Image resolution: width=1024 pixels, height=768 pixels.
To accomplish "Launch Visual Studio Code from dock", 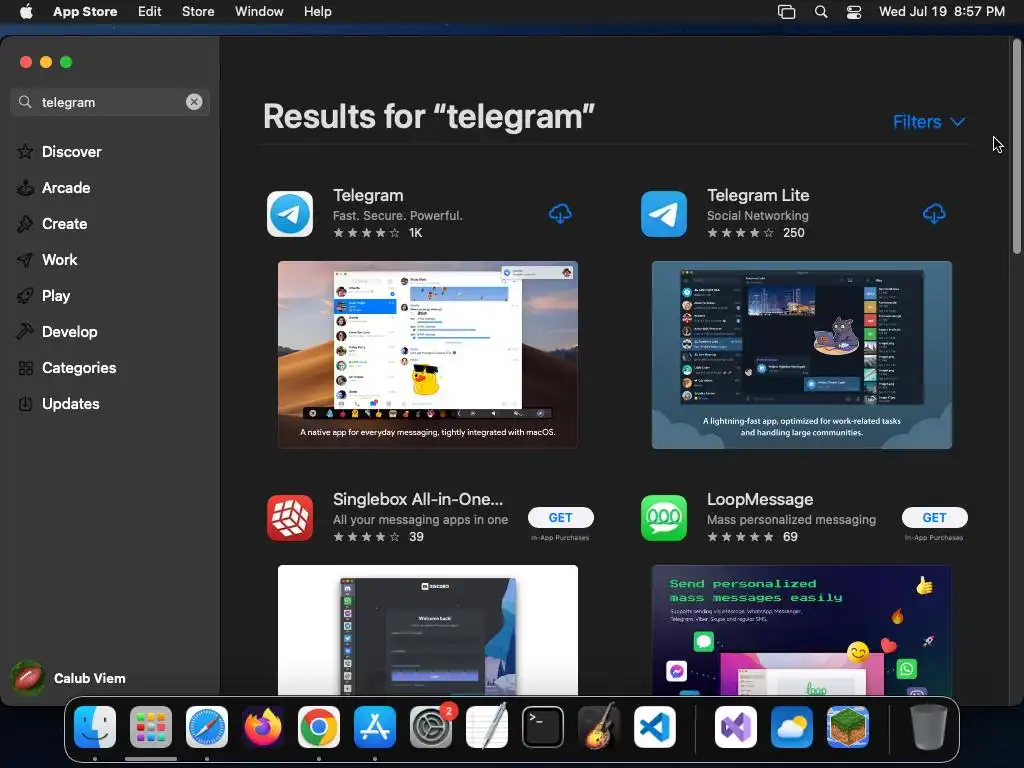I will tap(655, 727).
